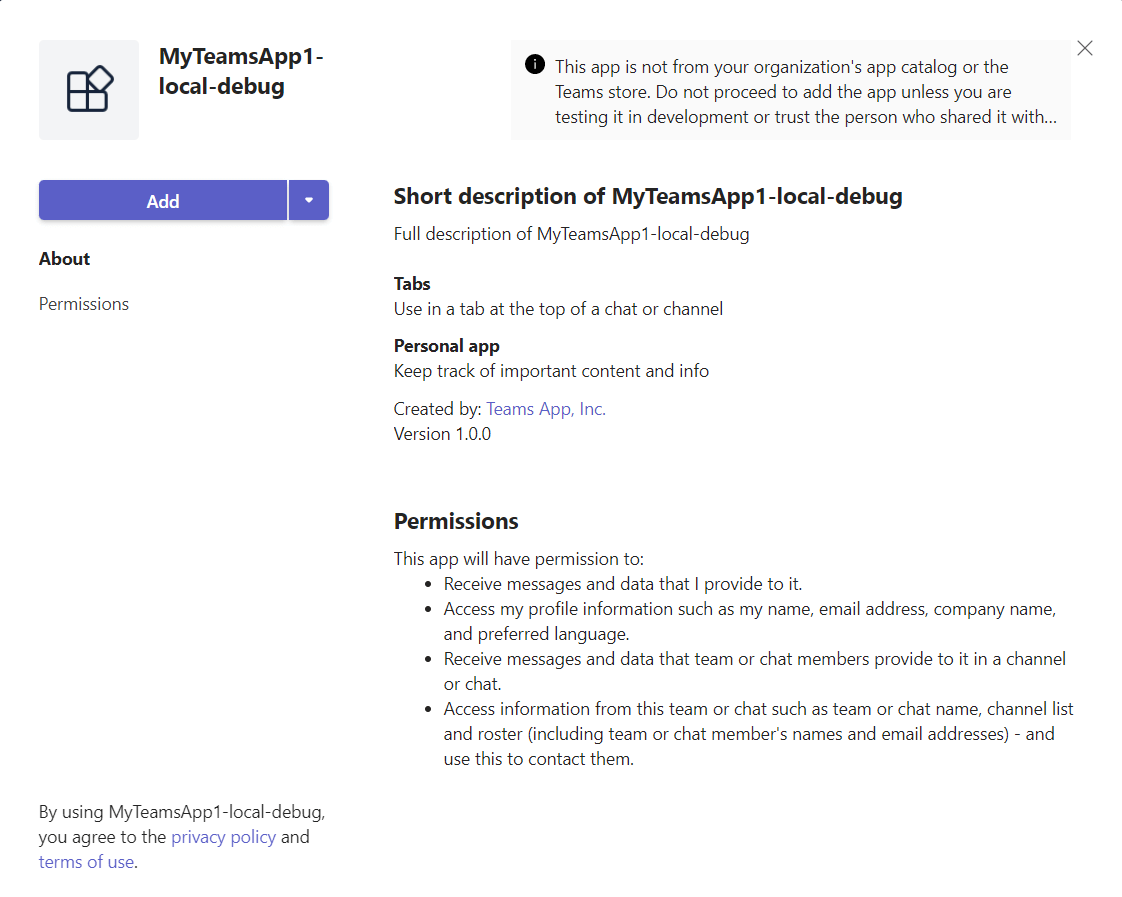Click the MyTeamsApp1-local-debug app icon
This screenshot has height=897, width=1122.
pos(89,90)
